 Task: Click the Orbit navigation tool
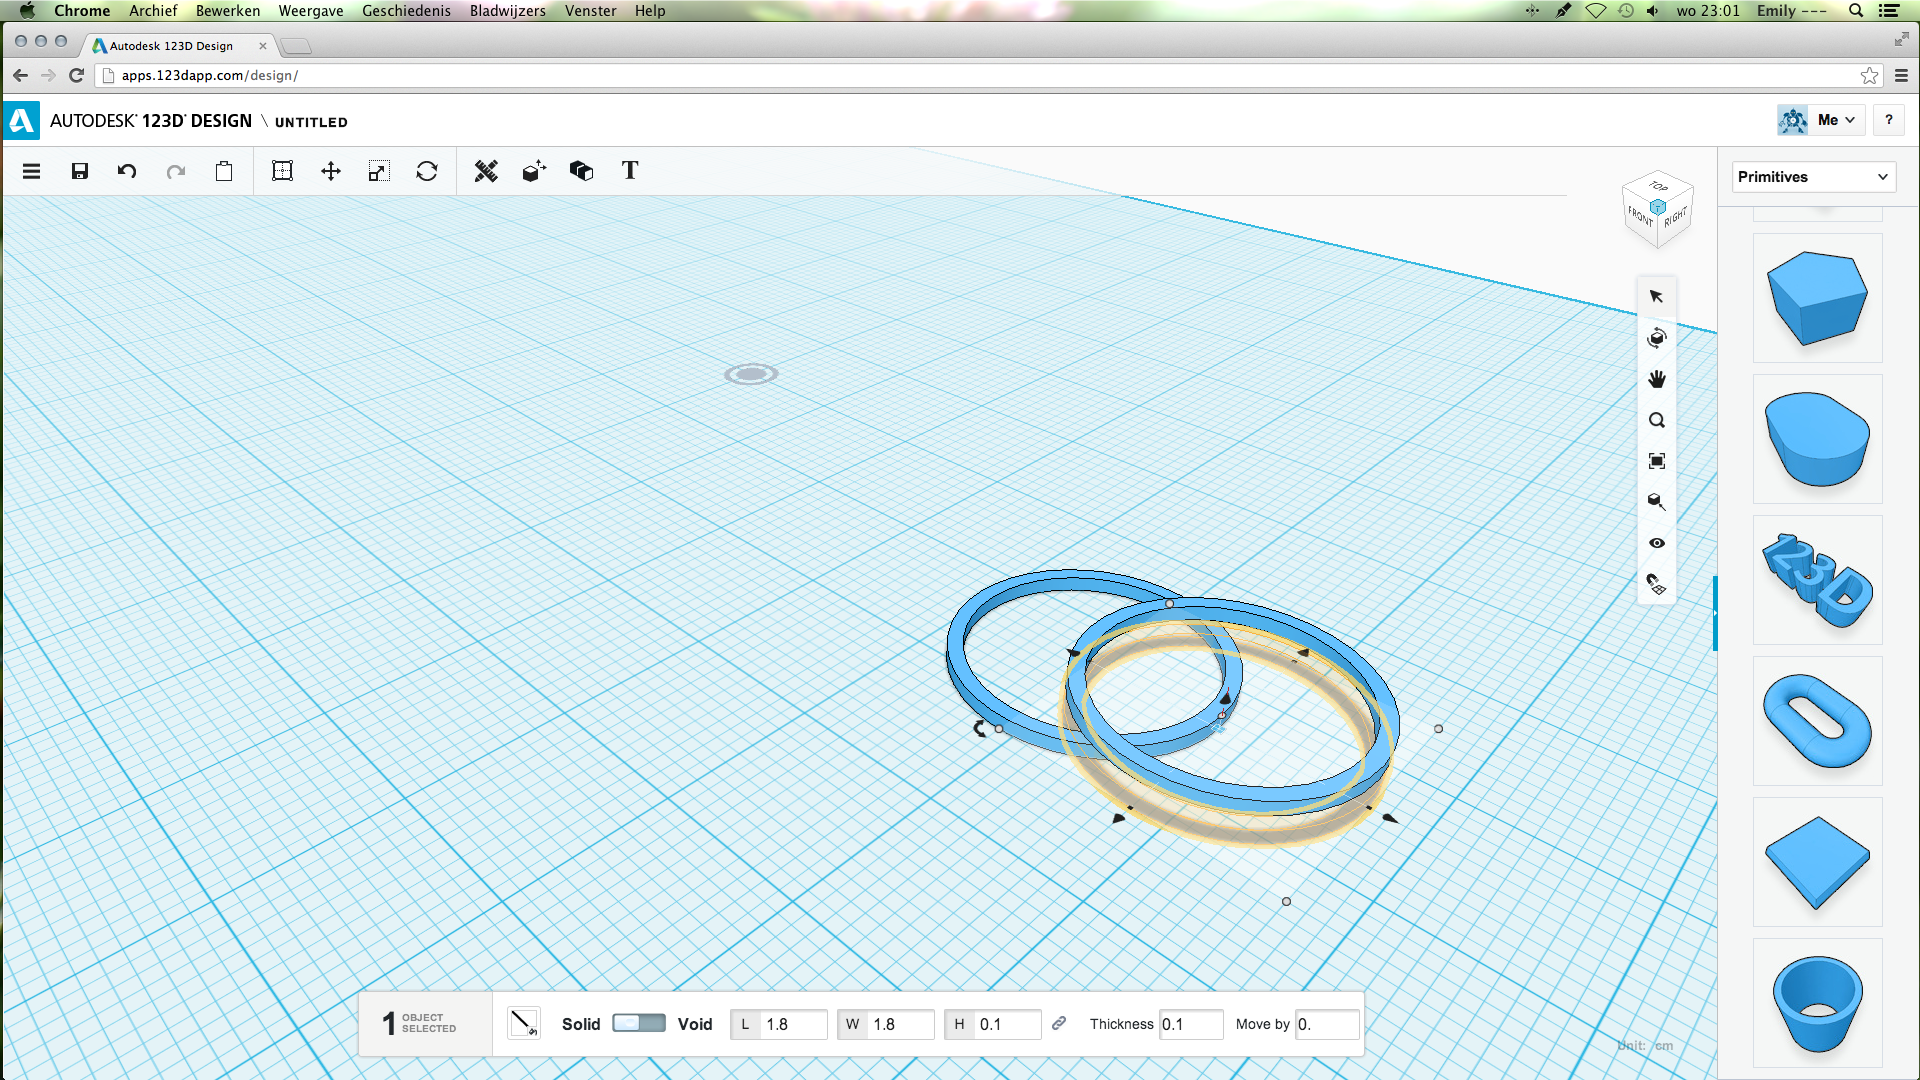1658,338
